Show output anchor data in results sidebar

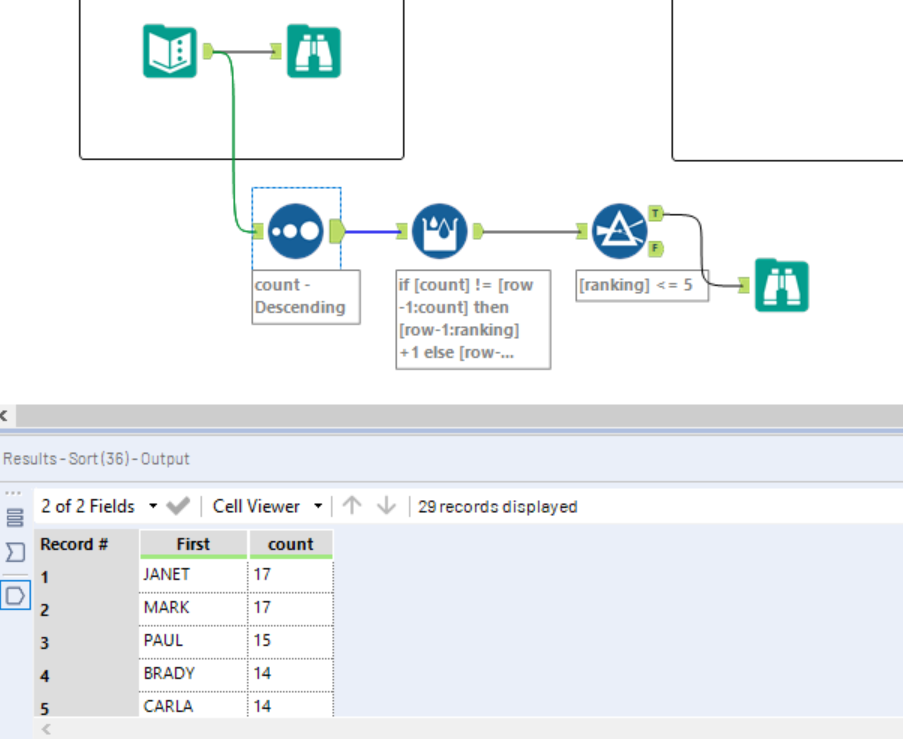pyautogui.click(x=15, y=596)
